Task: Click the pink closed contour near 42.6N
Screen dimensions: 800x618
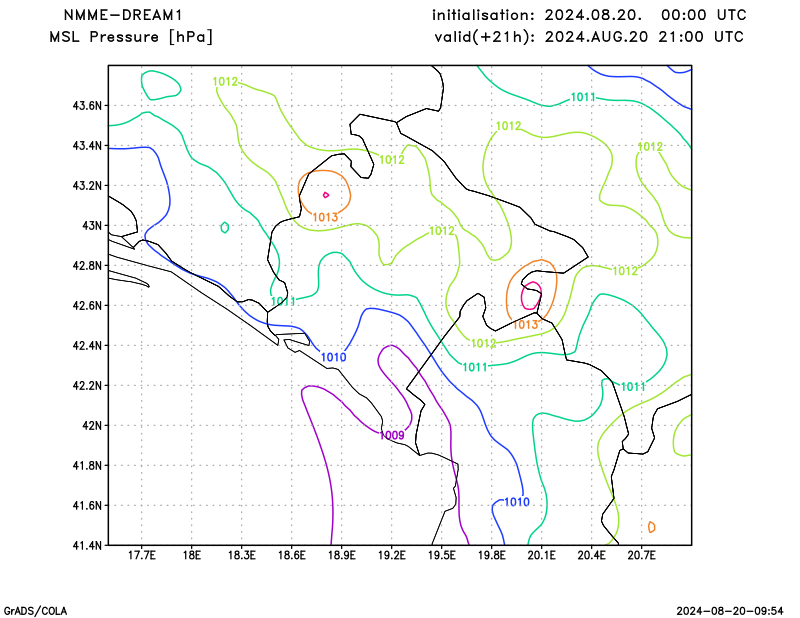Action: tap(531, 295)
